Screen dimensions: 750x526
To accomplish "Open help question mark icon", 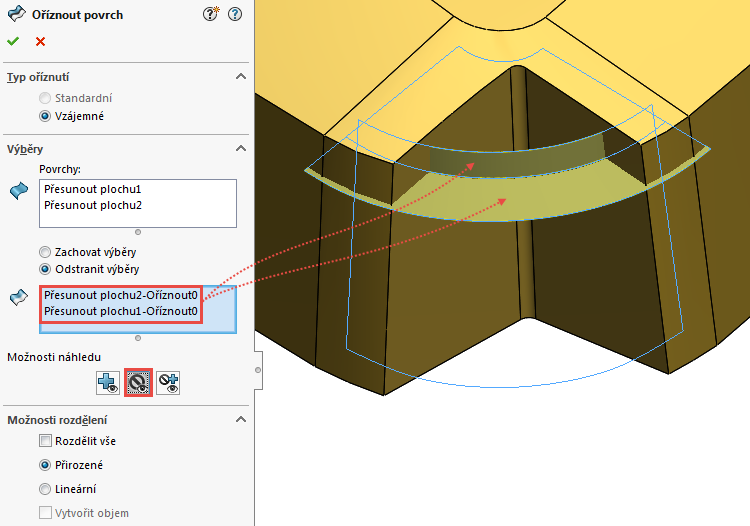I will 235,14.
